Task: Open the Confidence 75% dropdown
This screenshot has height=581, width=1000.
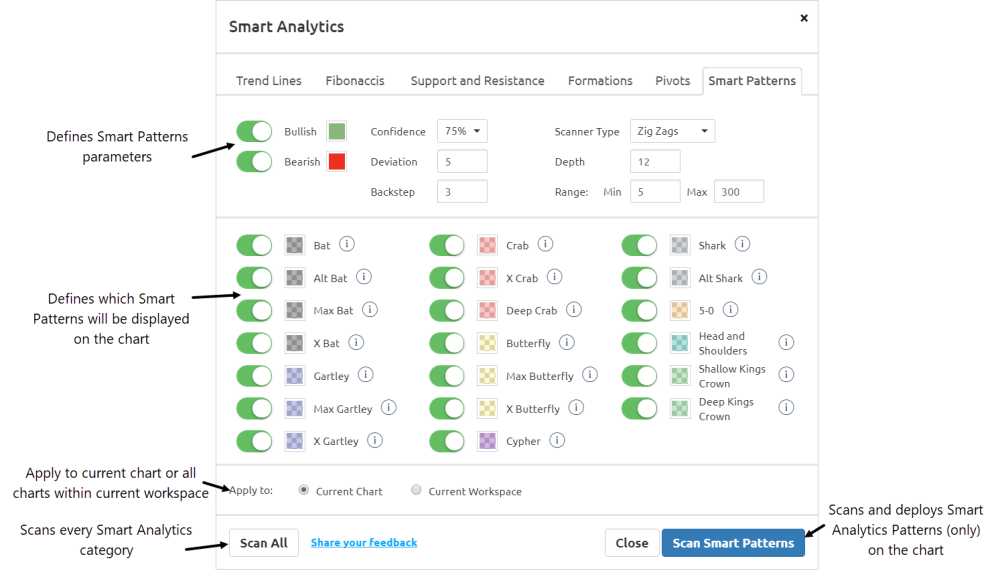Action: point(462,131)
